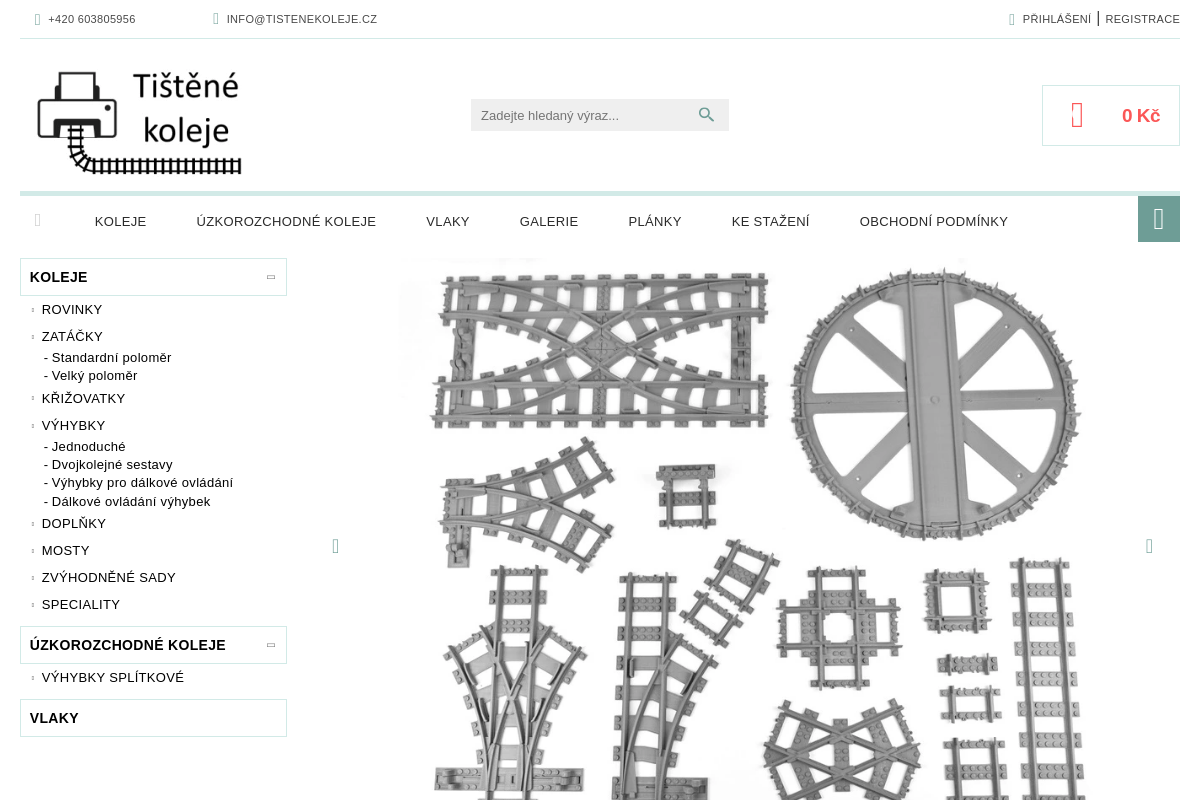Click the PŘIHLÁŠENÍ login link

(1057, 19)
